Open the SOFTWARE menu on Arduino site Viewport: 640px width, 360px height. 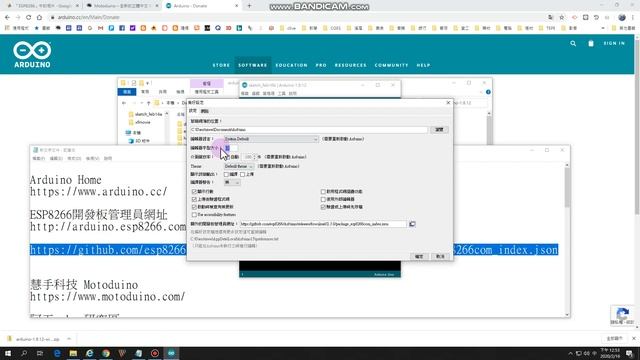tap(253, 65)
